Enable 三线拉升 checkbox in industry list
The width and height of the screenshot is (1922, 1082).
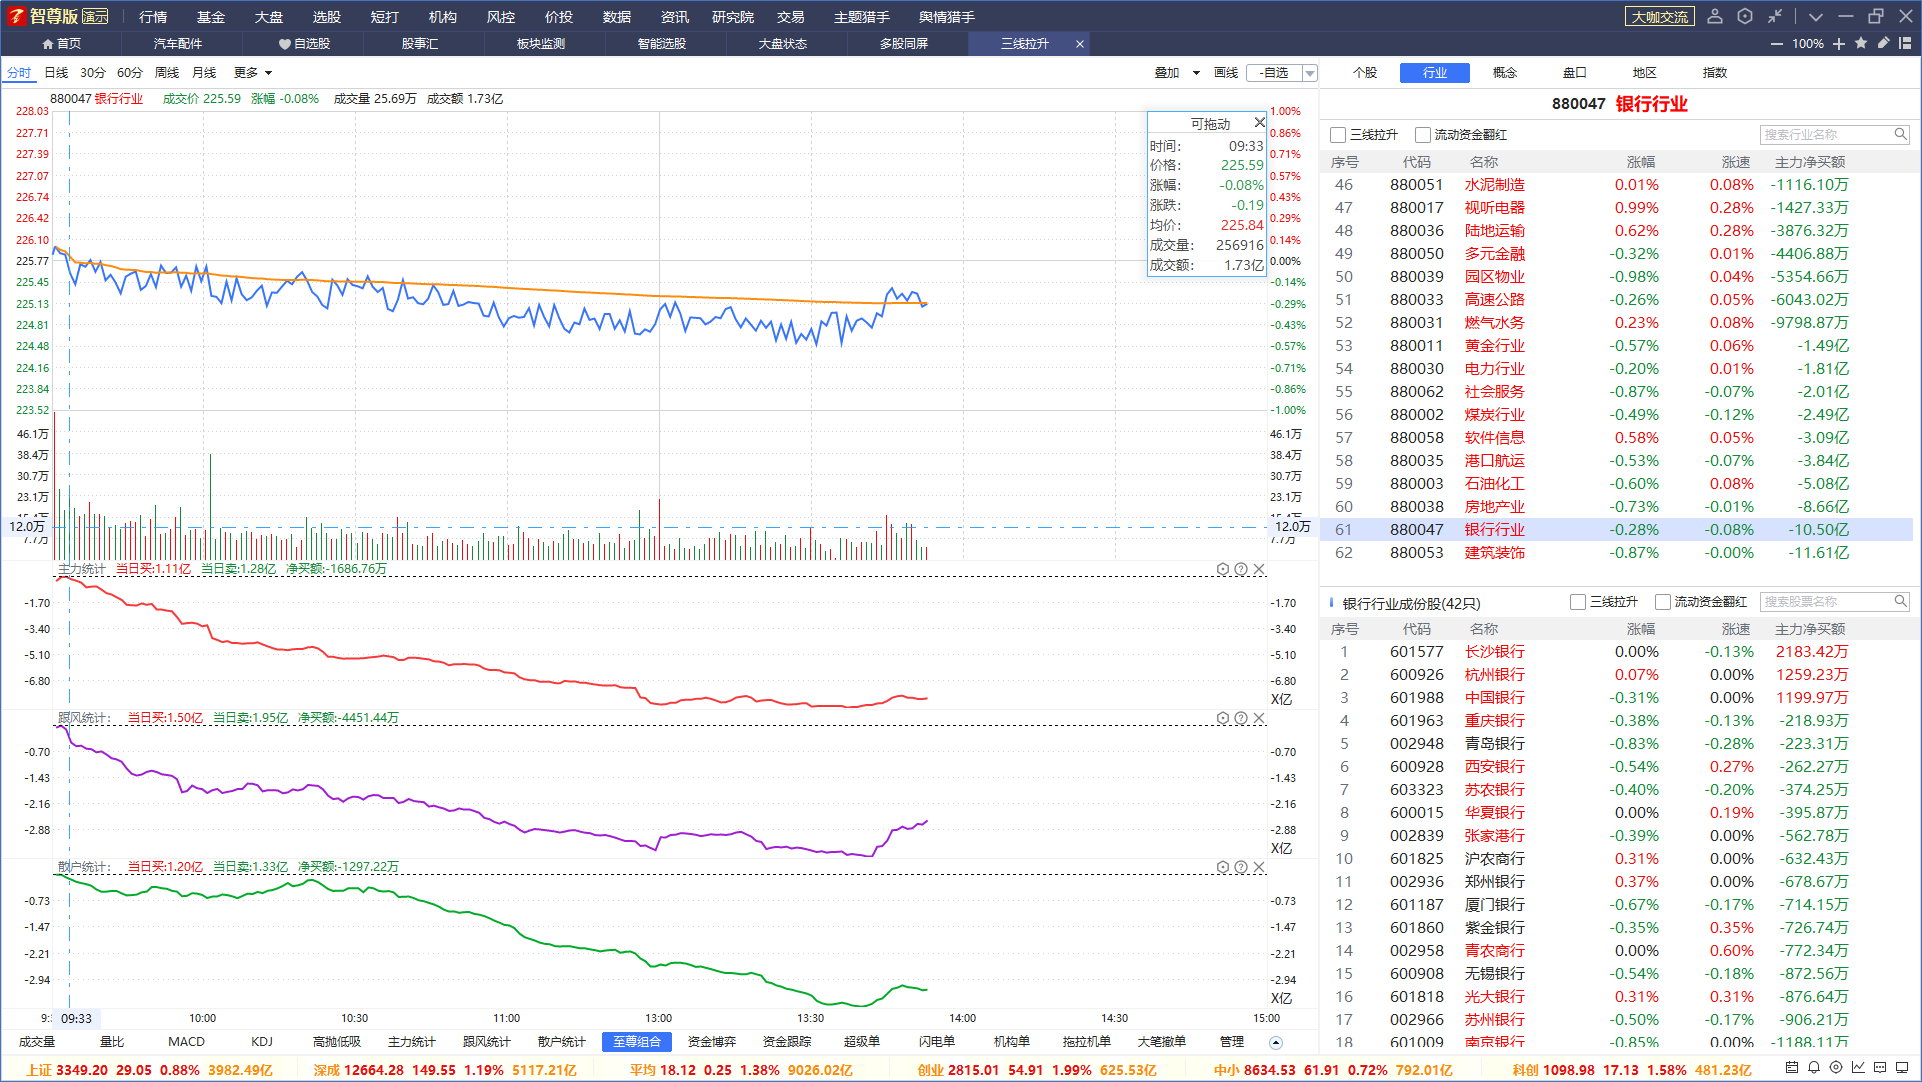(x=1338, y=135)
